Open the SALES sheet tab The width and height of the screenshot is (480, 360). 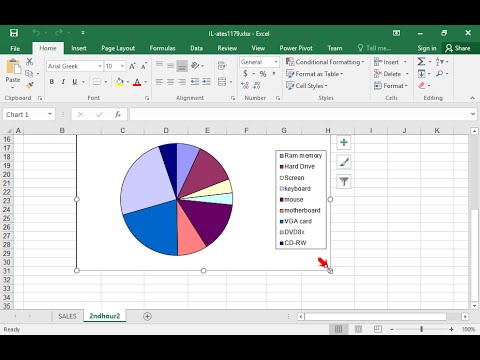click(67, 316)
